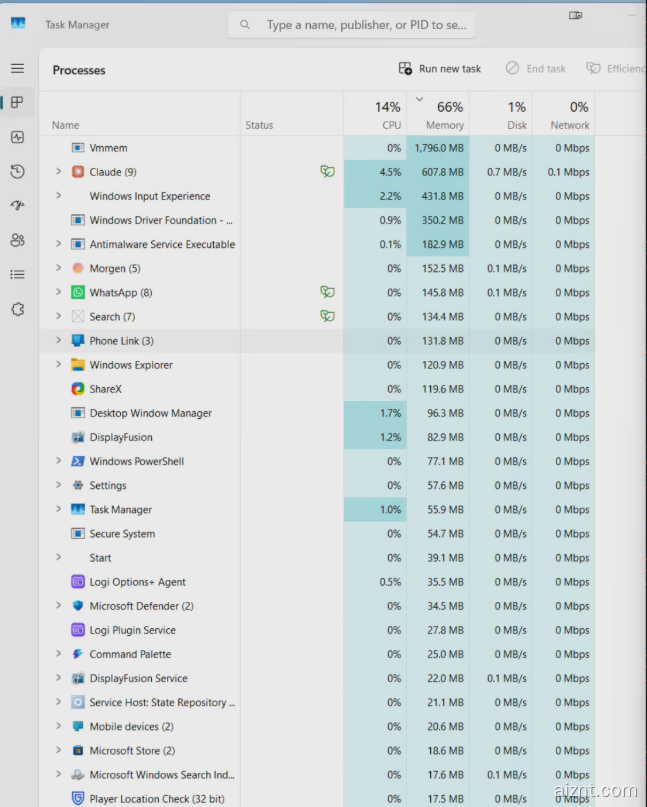Open the Services icon in sidebar
Screen dimensions: 647x807
(18, 309)
